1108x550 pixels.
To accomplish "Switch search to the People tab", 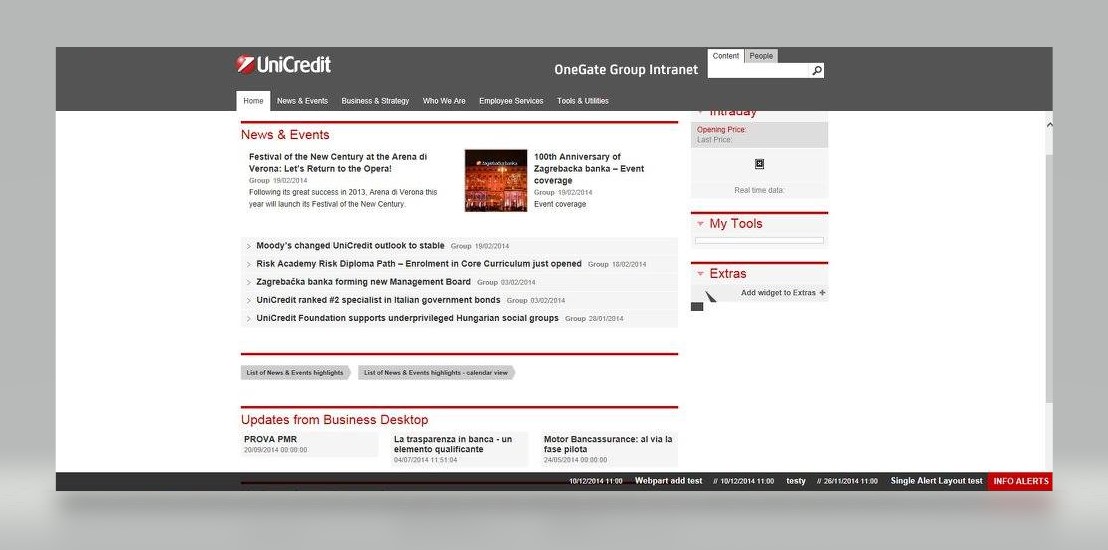I will [x=761, y=56].
